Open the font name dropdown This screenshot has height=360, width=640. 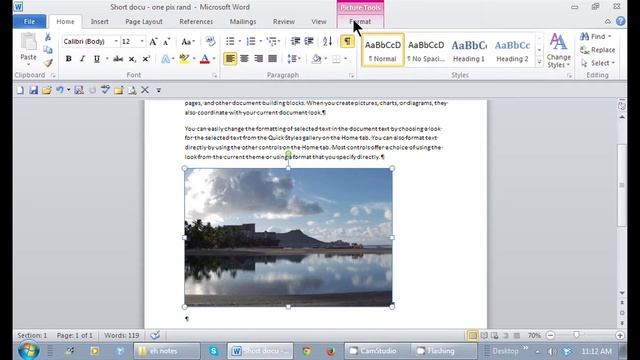(x=116, y=41)
